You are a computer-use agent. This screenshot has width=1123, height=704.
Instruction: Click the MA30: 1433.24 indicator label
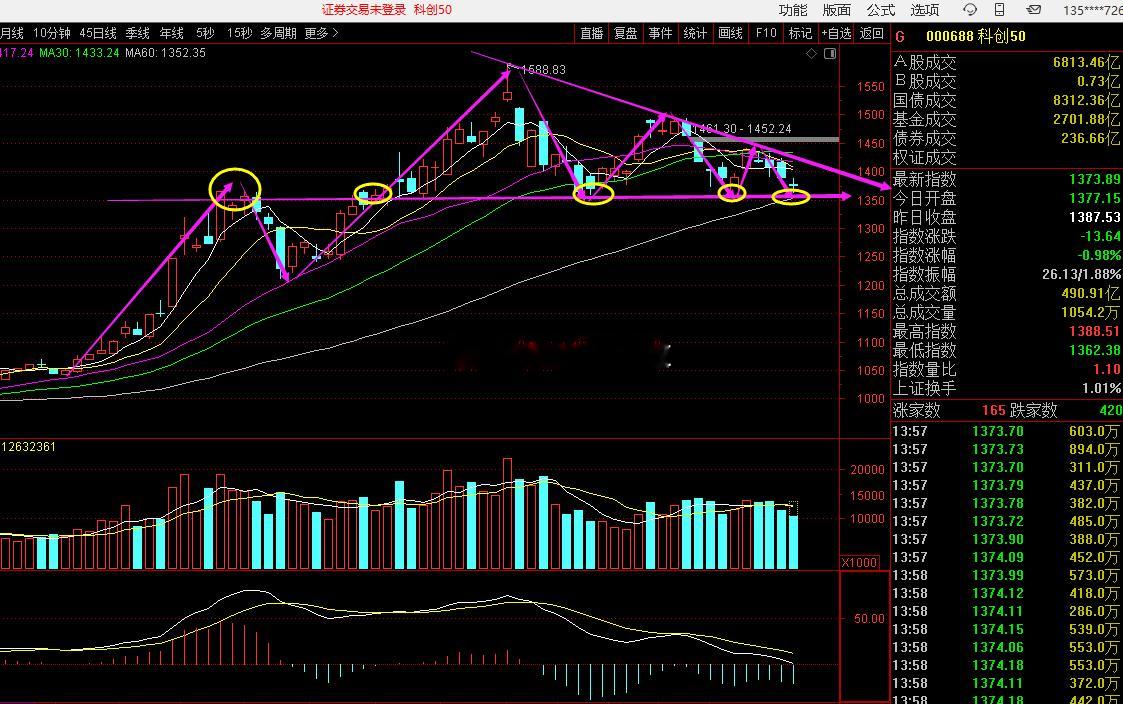point(79,53)
